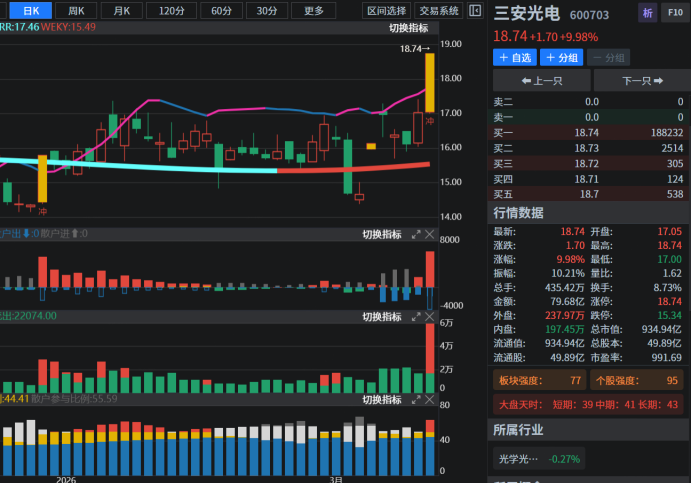Image resolution: width=692 pixels, height=483 pixels.
Task: Open 切换指标 on the main K-line chart
Action: click(408, 28)
